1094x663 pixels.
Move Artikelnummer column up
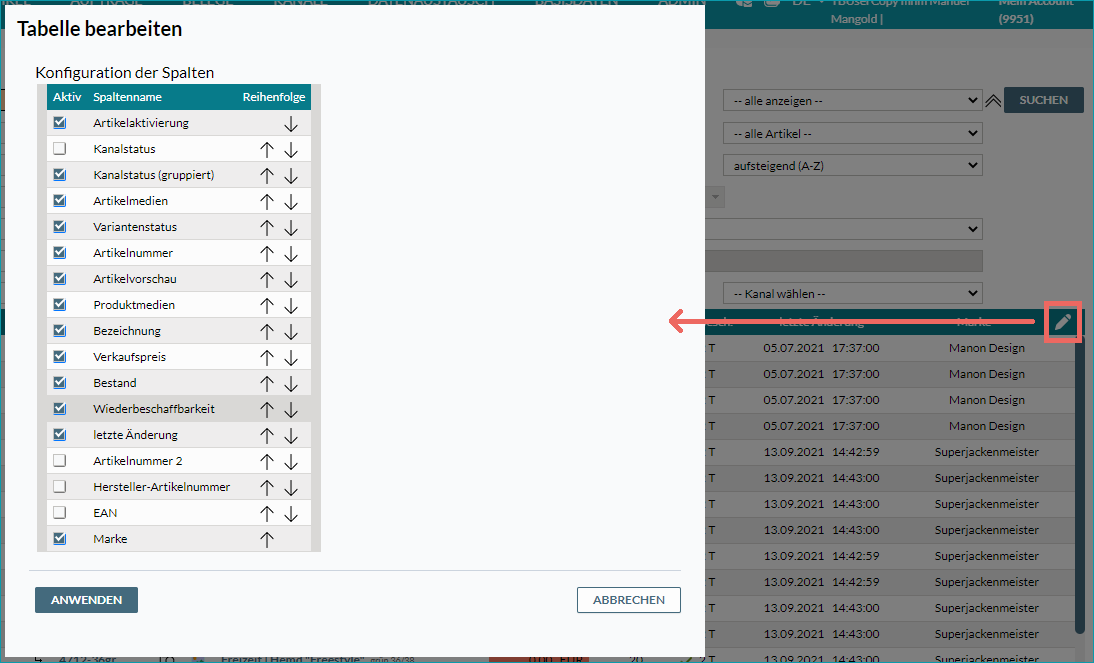click(x=267, y=254)
